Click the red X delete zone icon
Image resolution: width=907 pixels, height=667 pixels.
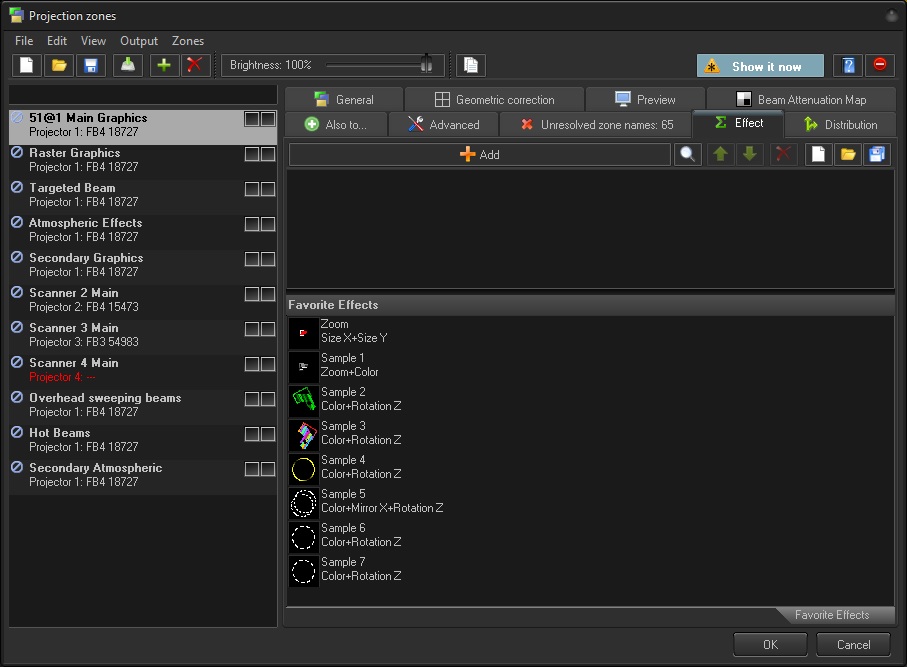[x=195, y=66]
